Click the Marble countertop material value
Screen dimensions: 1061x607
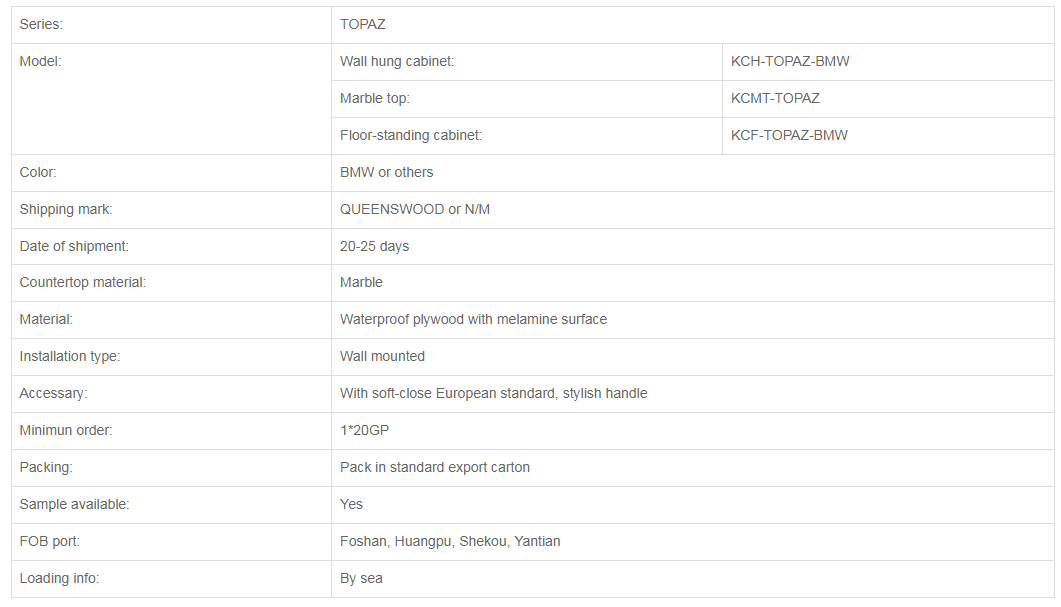[x=361, y=282]
